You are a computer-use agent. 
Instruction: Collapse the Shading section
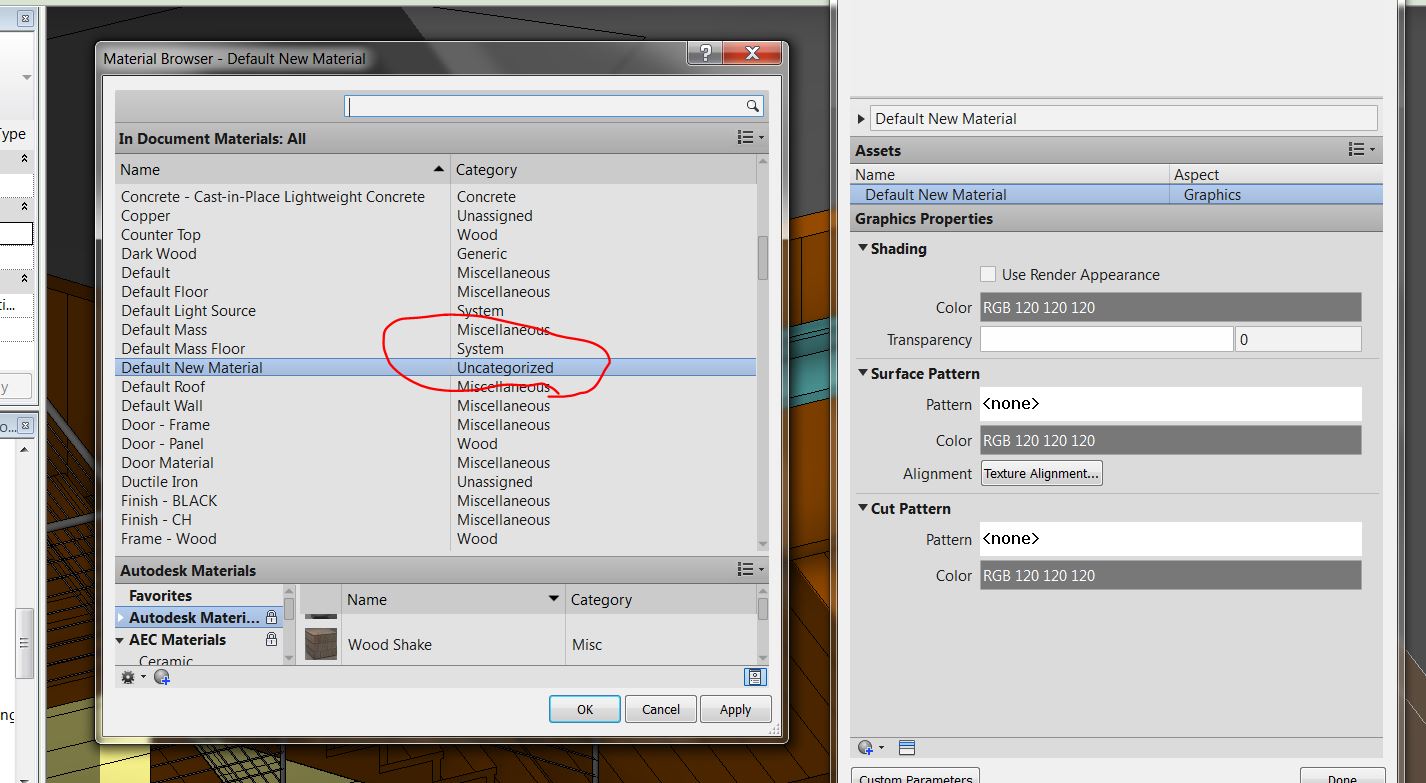(x=863, y=248)
